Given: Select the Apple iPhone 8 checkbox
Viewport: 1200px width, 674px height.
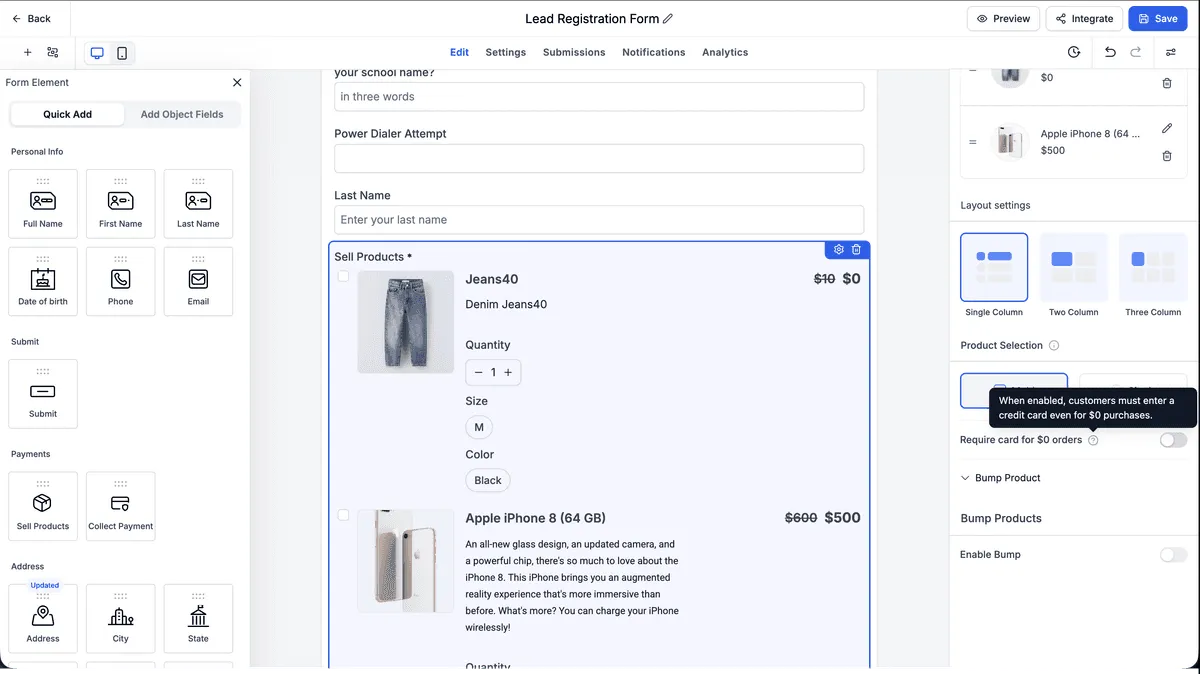Looking at the screenshot, I should coord(343,515).
